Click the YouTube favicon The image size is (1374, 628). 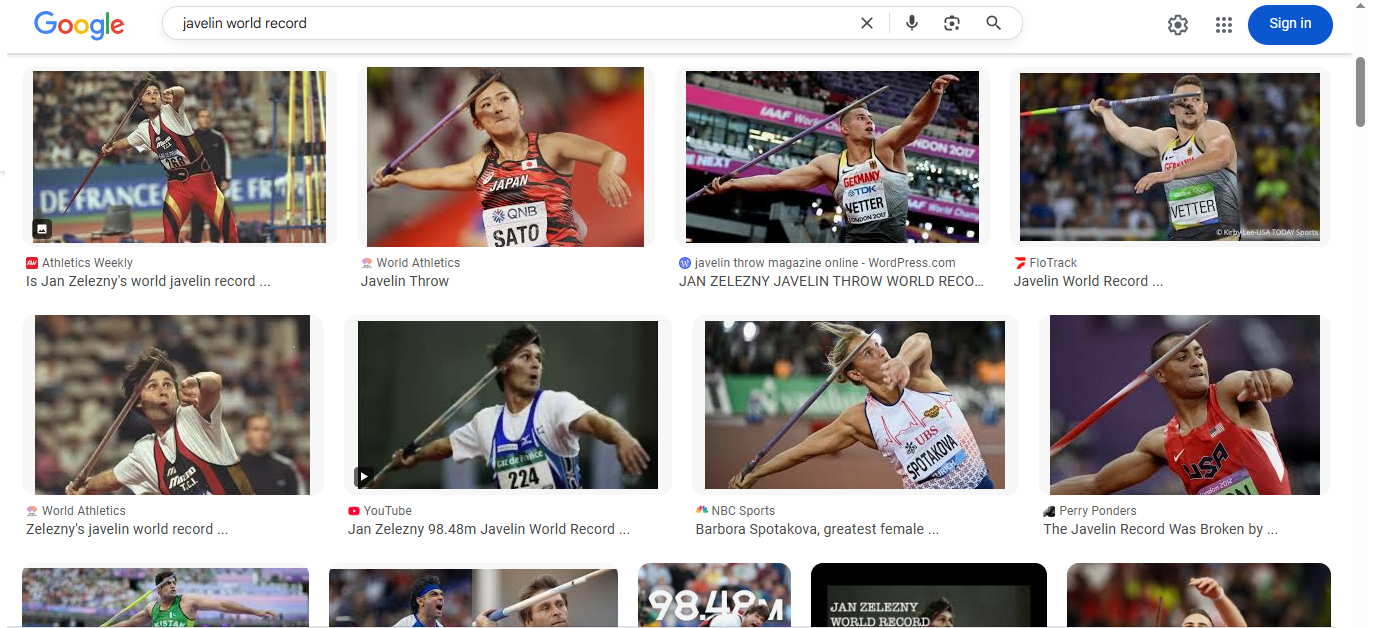[354, 511]
